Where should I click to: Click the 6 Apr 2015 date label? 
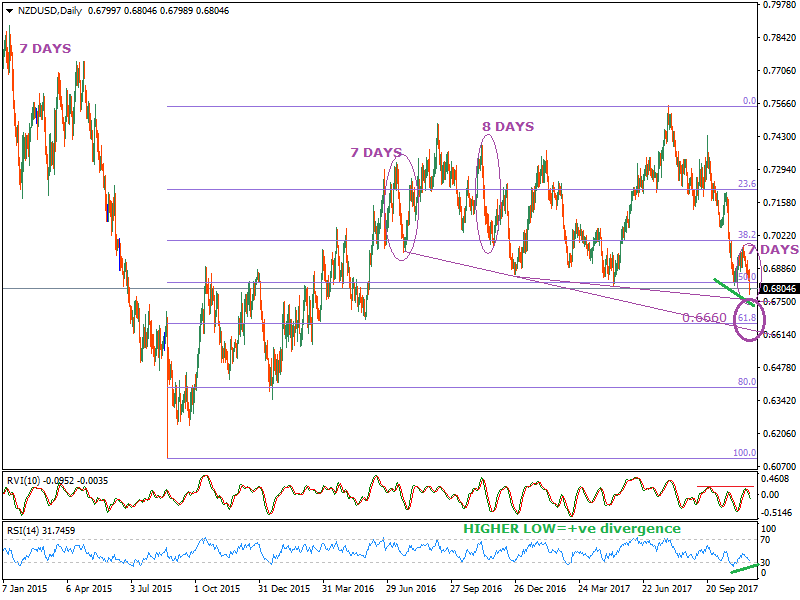pos(89,588)
